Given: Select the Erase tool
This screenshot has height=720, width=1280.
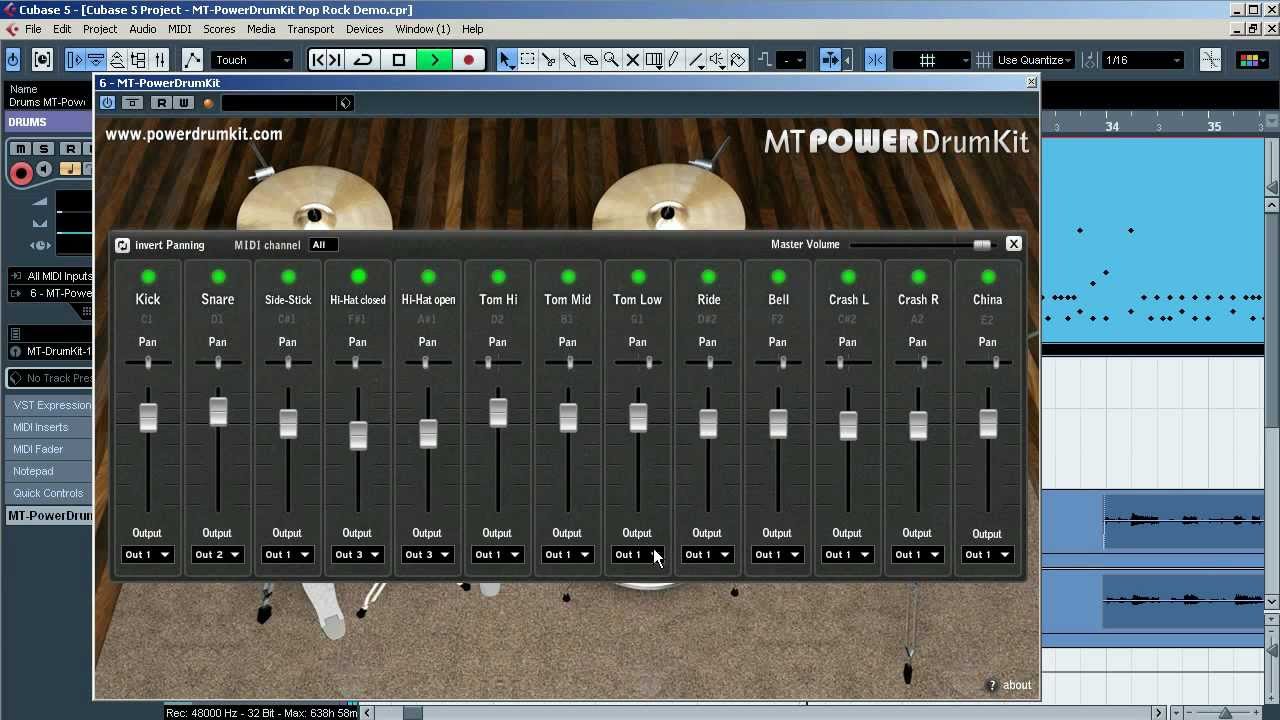Looking at the screenshot, I should [590, 60].
